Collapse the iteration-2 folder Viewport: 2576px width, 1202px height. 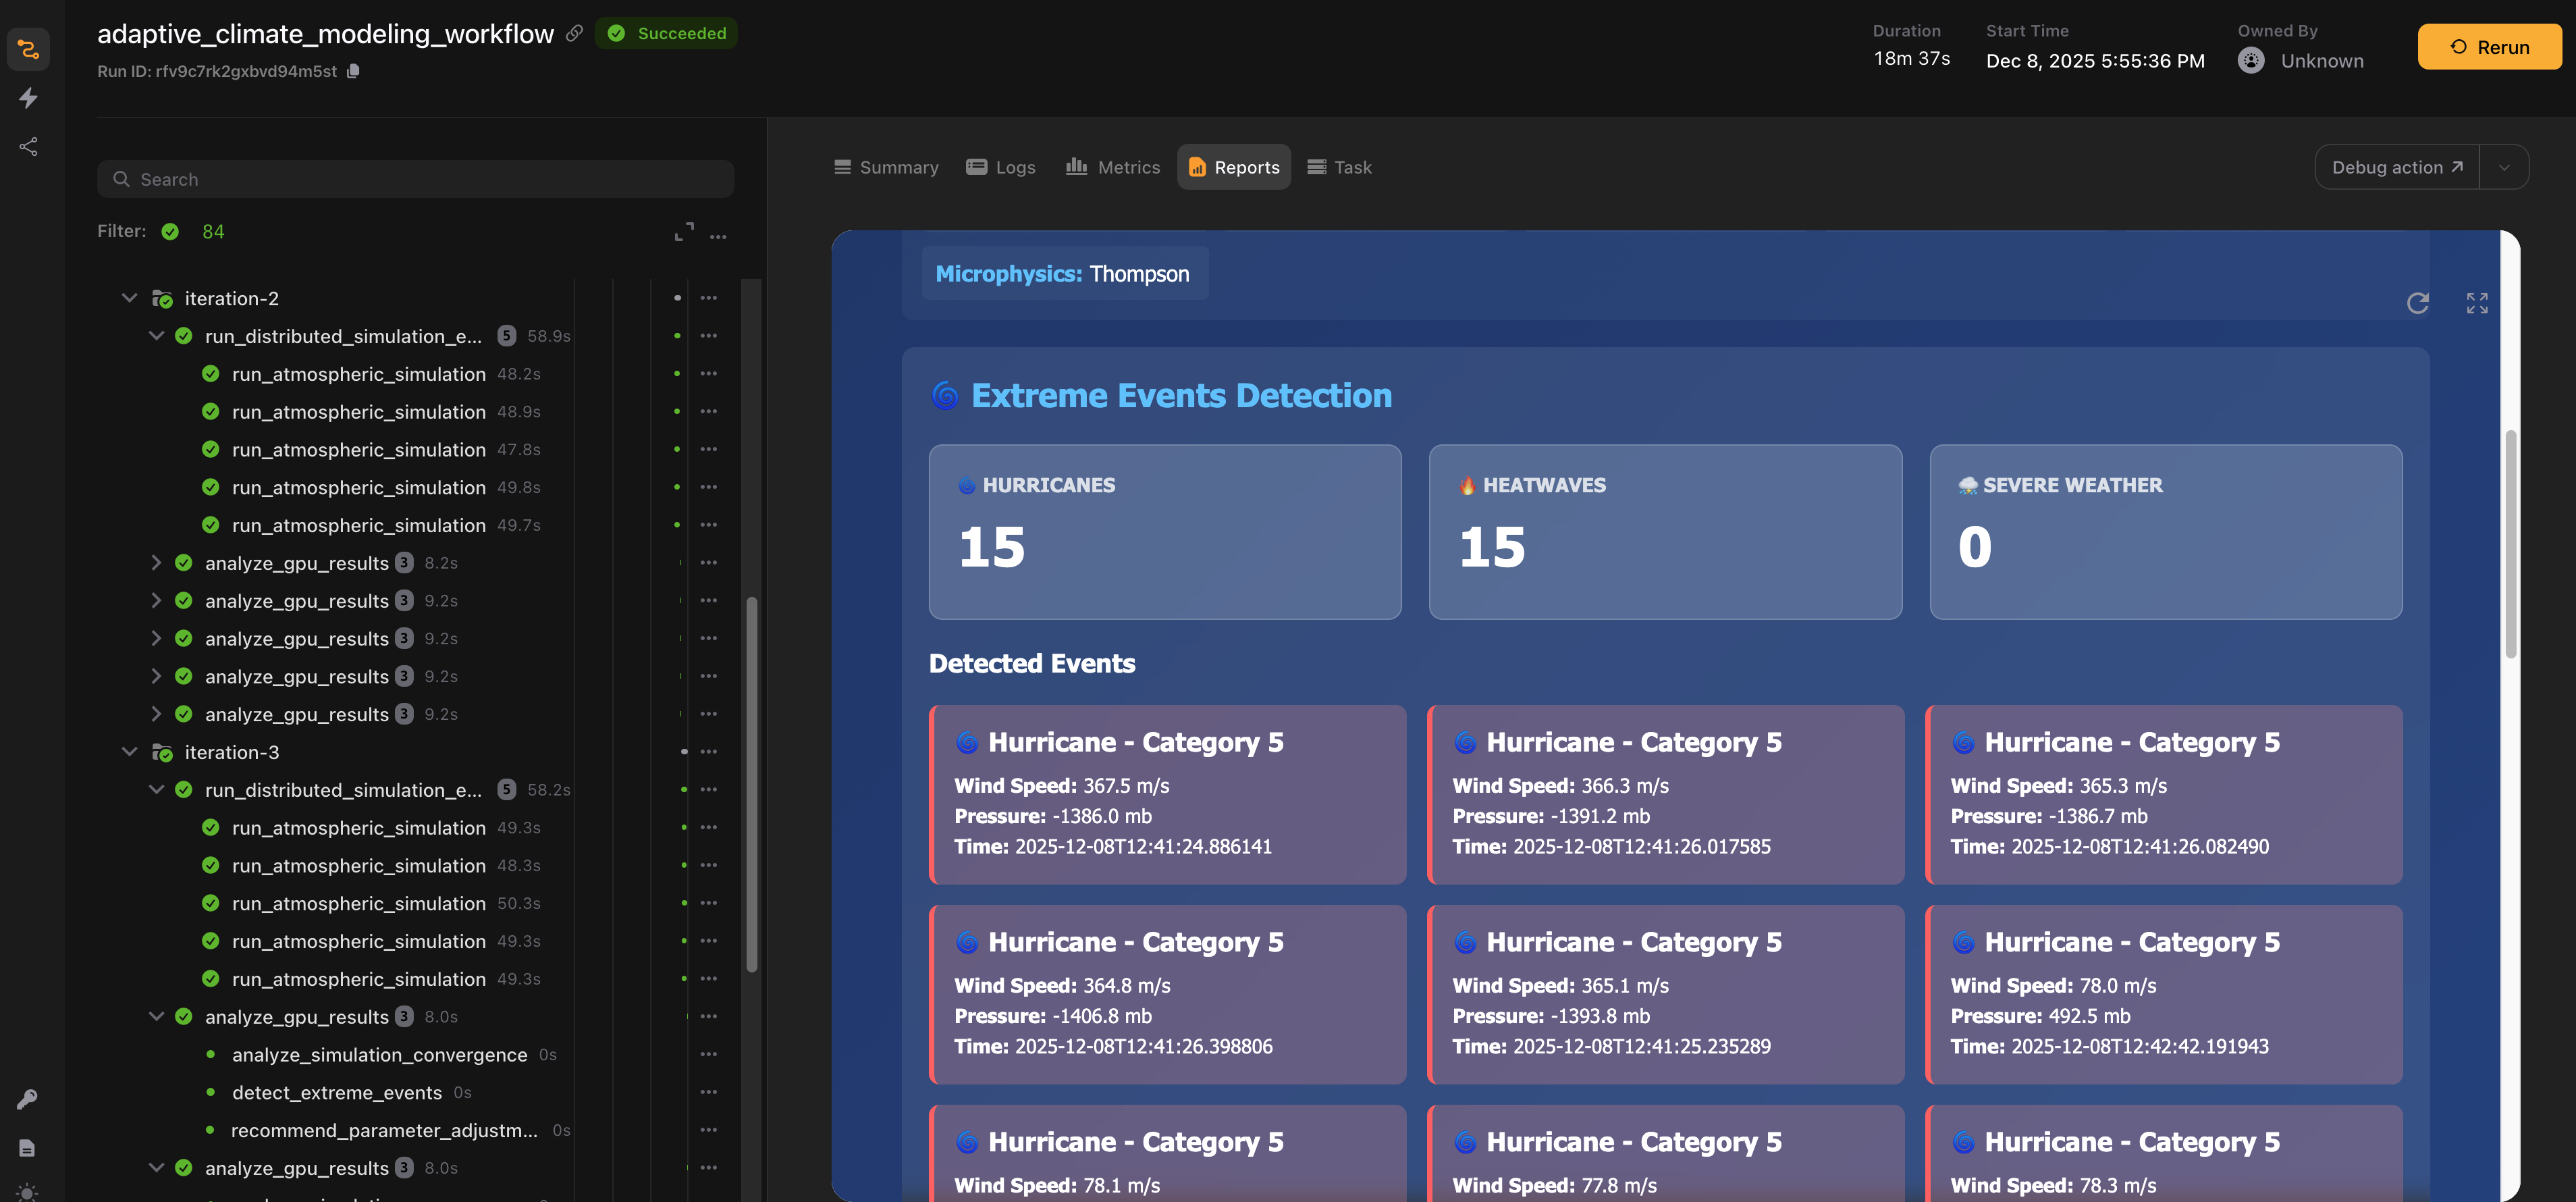(129, 298)
